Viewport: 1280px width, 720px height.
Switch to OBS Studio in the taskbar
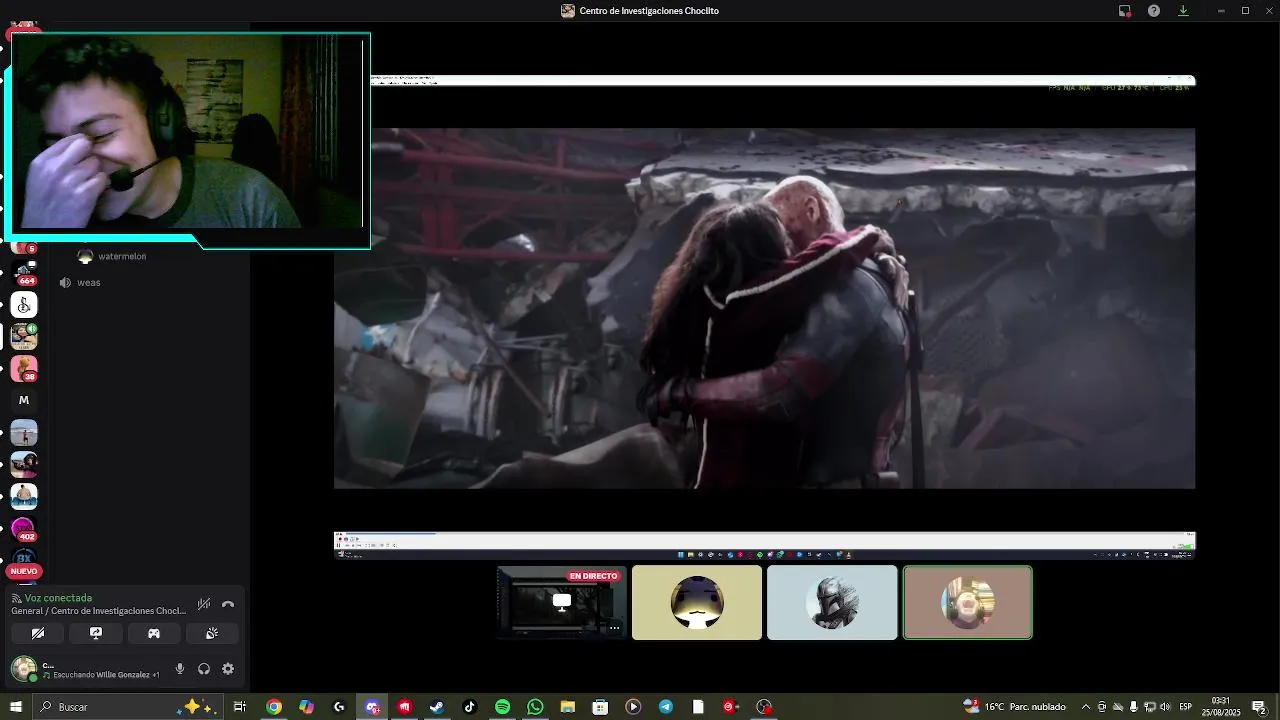[x=764, y=707]
